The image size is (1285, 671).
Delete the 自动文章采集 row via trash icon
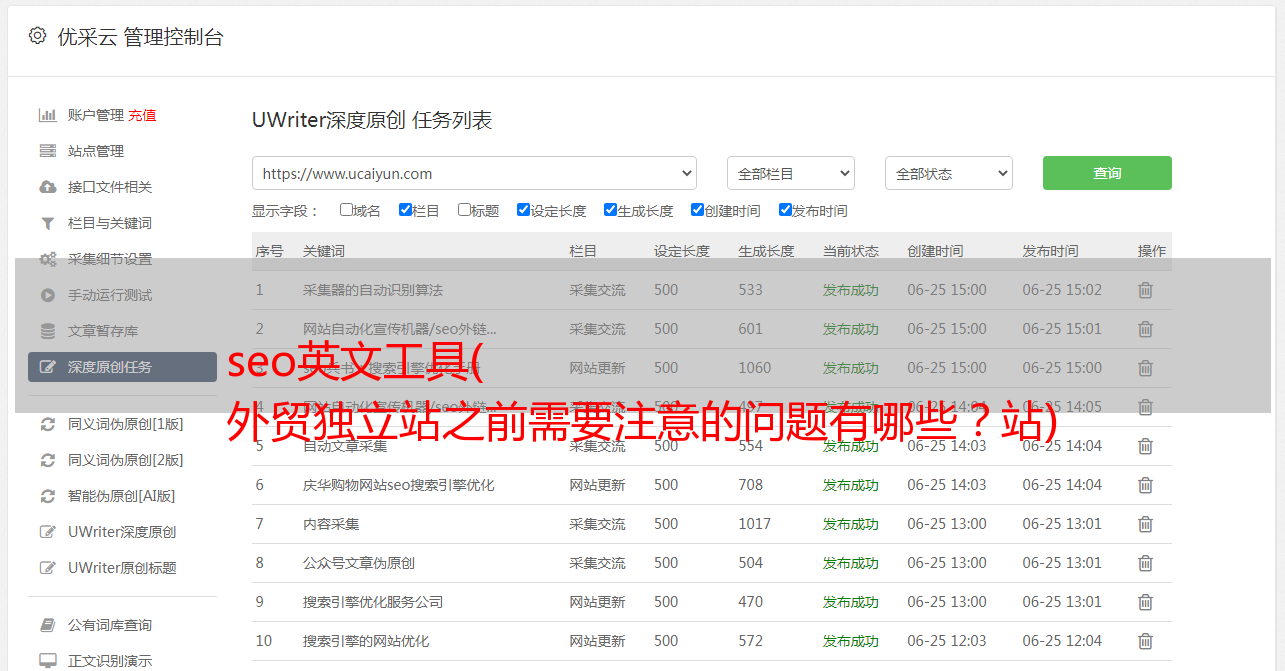[x=1145, y=446]
